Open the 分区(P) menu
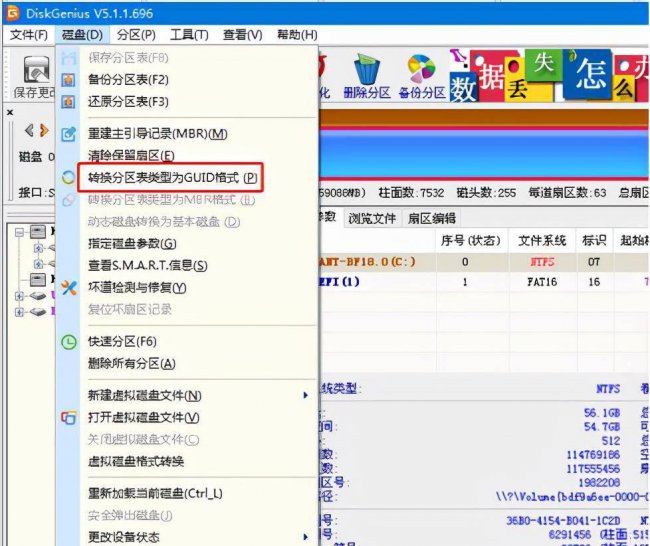Viewport: 650px width, 546px height. click(x=136, y=35)
